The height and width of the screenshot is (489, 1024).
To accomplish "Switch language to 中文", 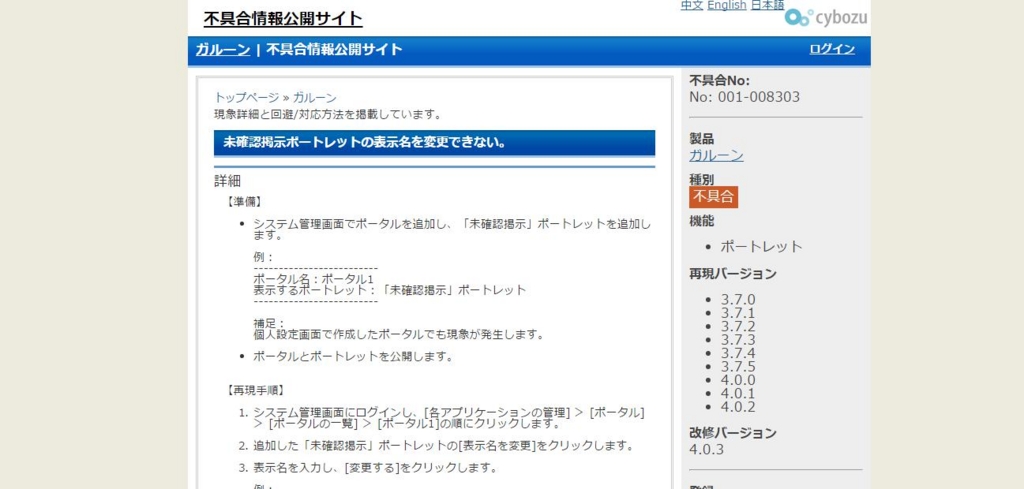I will tap(692, 5).
